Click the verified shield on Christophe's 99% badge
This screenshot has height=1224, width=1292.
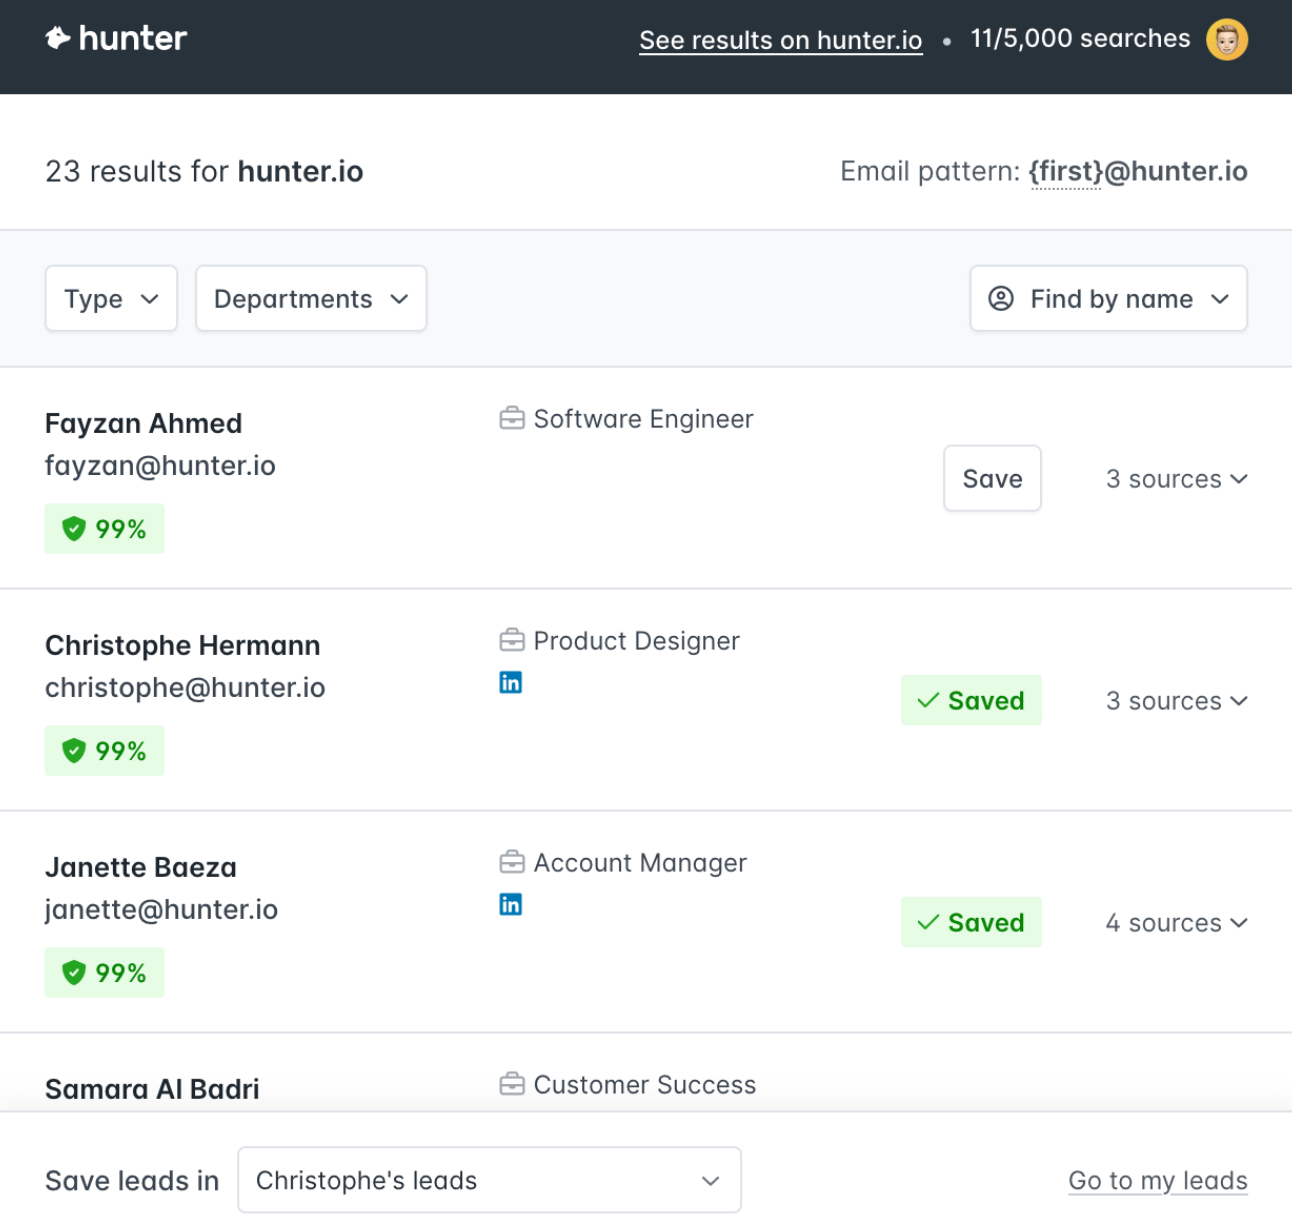click(x=74, y=751)
